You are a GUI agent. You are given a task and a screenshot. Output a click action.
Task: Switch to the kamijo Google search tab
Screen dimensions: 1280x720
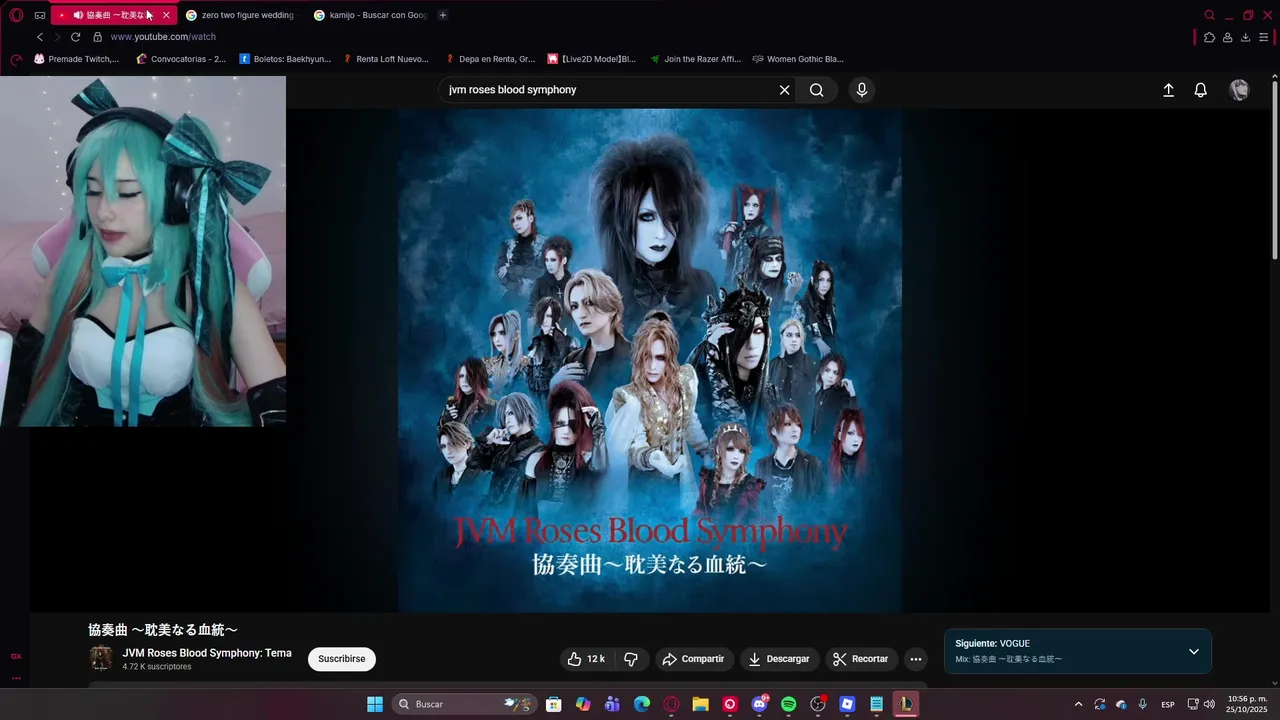coord(370,15)
